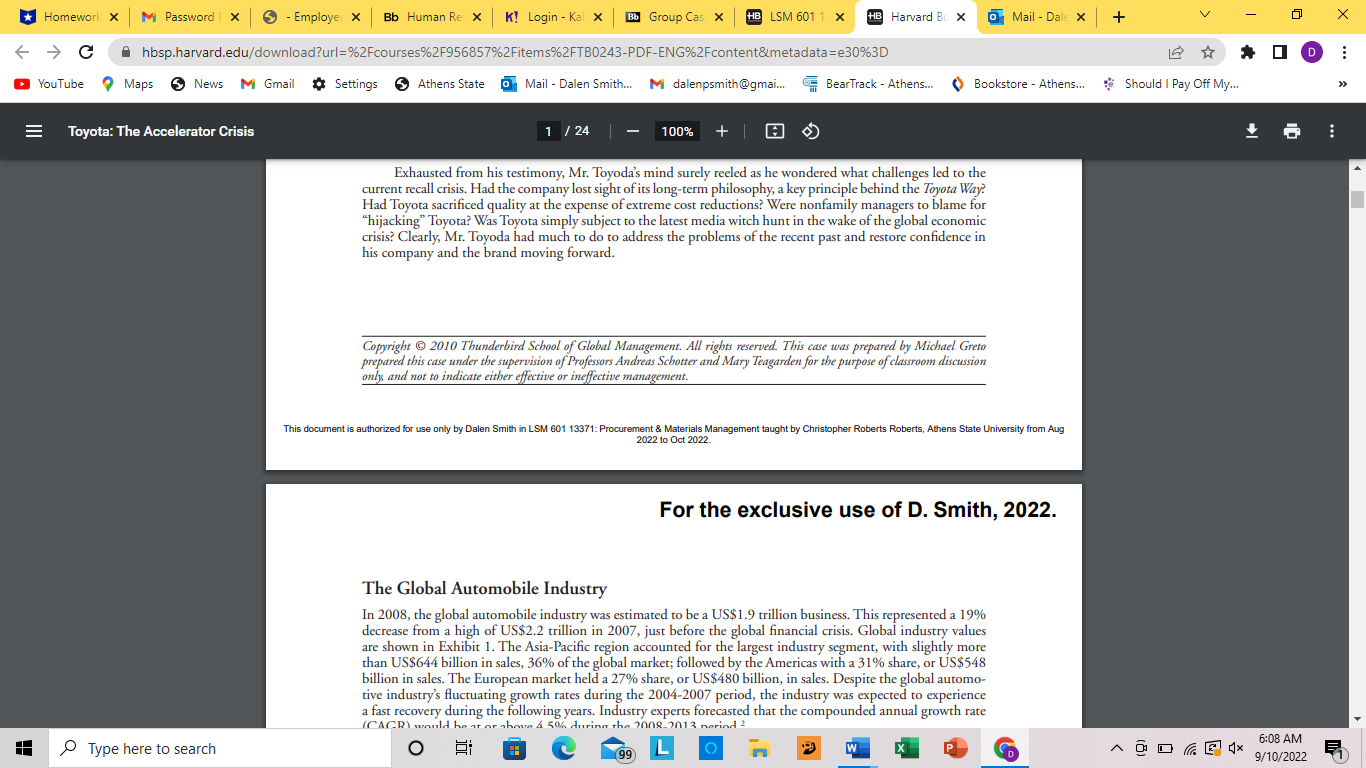Open the News bookmark
The image size is (1366, 768).
click(x=197, y=84)
